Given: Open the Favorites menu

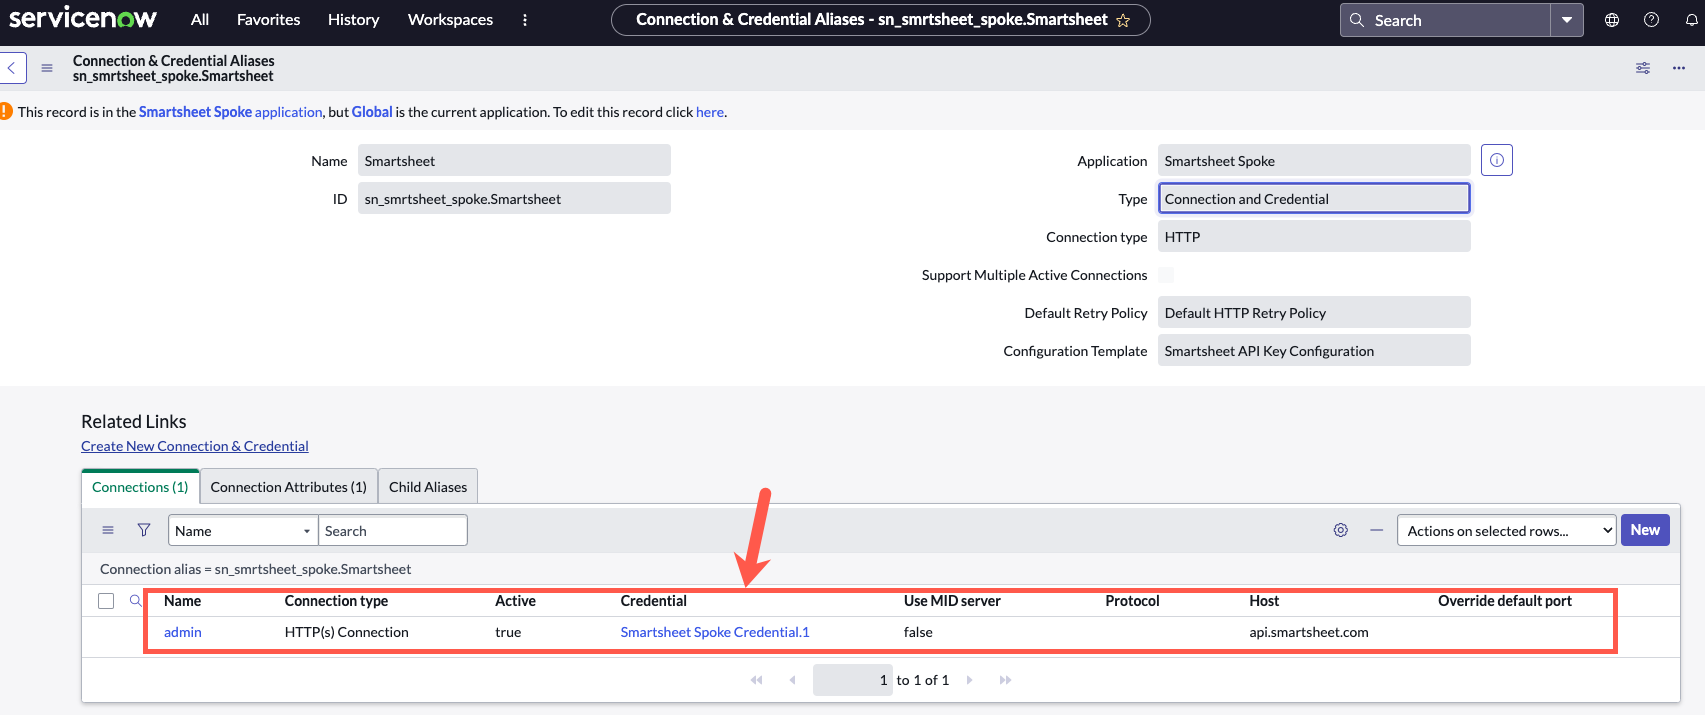Looking at the screenshot, I should [x=268, y=20].
